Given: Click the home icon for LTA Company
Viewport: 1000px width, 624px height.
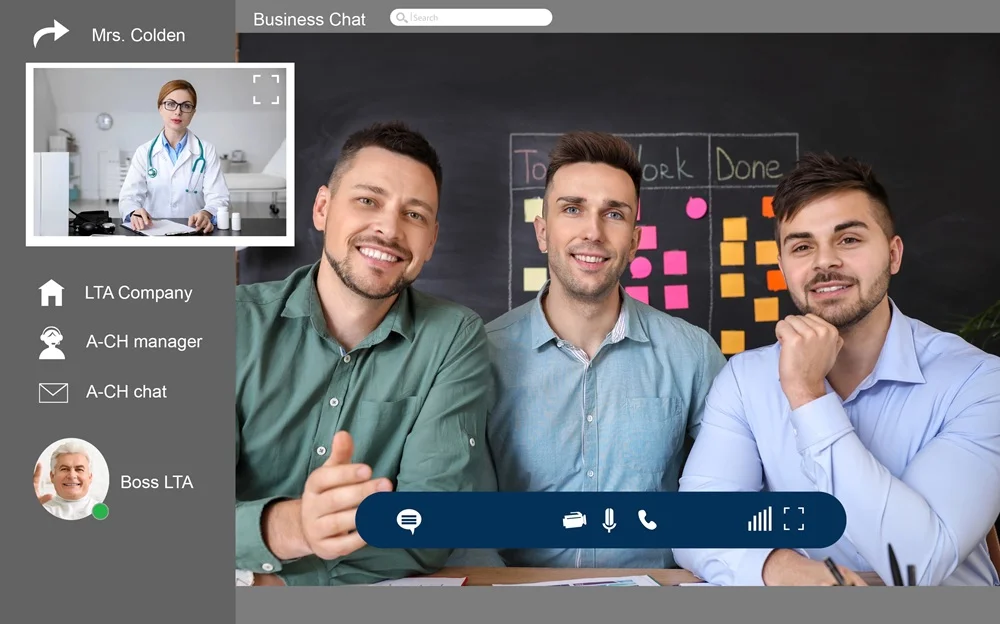Looking at the screenshot, I should (x=51, y=293).
